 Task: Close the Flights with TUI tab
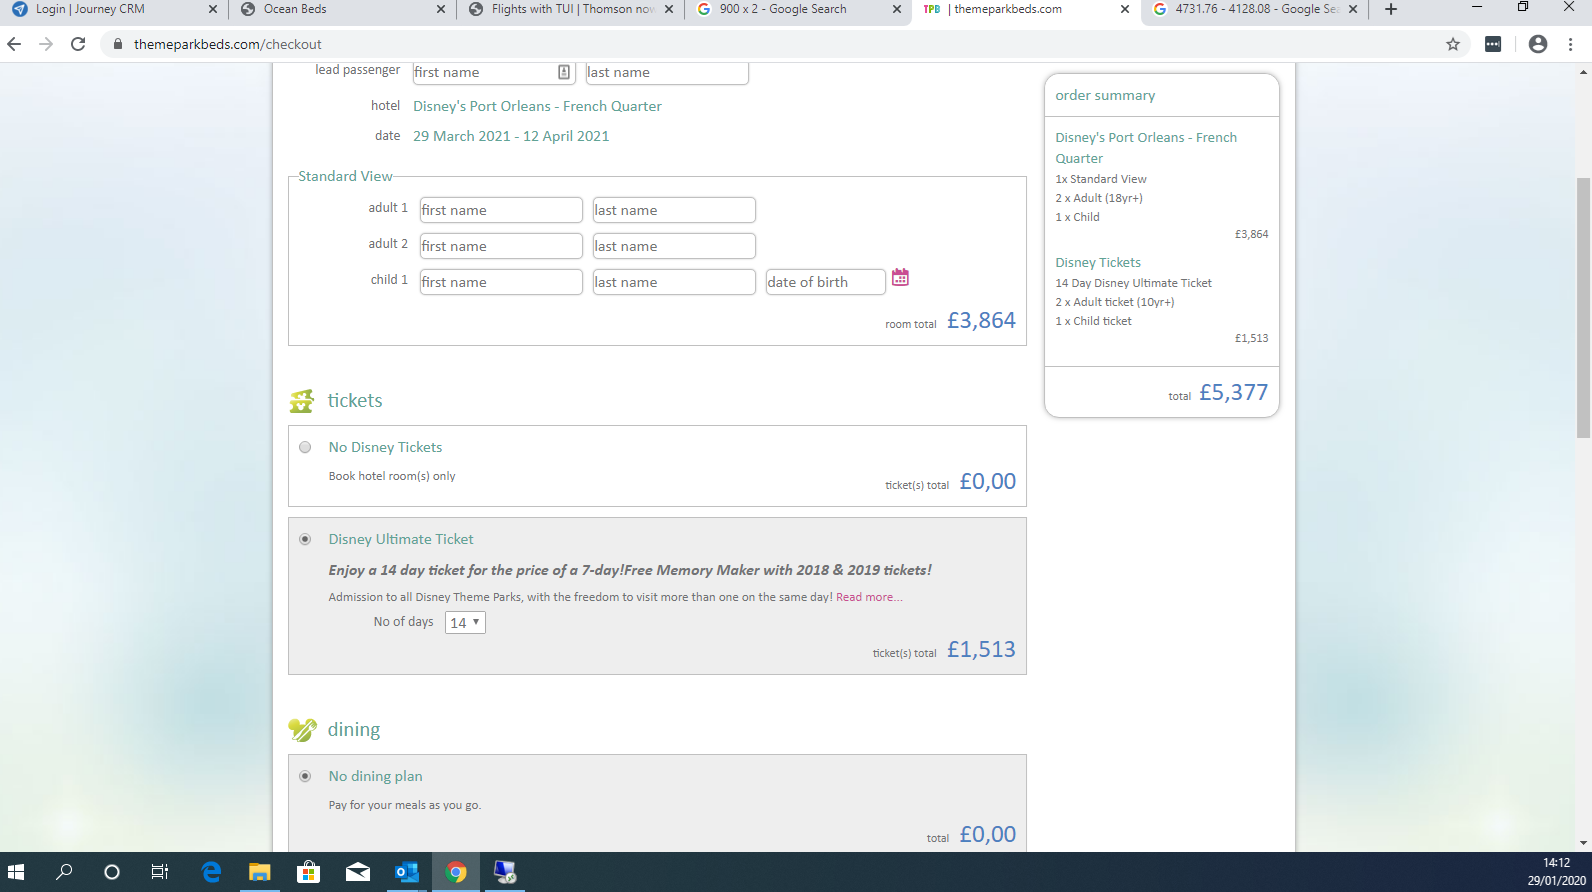pyautogui.click(x=669, y=9)
